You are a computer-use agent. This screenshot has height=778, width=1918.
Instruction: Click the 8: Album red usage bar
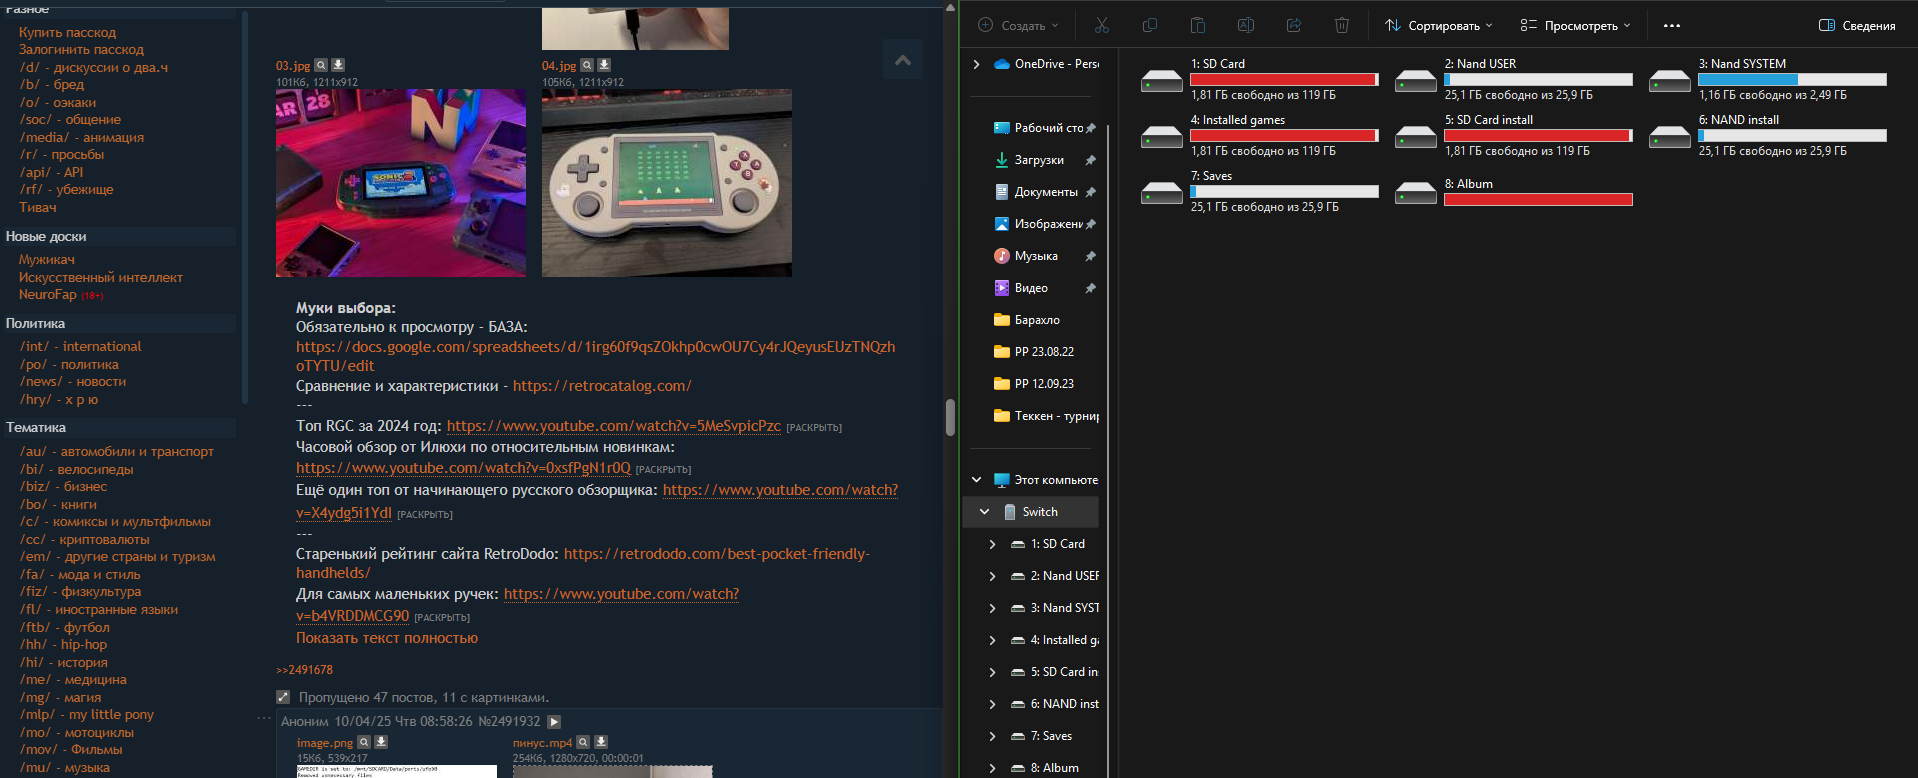[1538, 199]
